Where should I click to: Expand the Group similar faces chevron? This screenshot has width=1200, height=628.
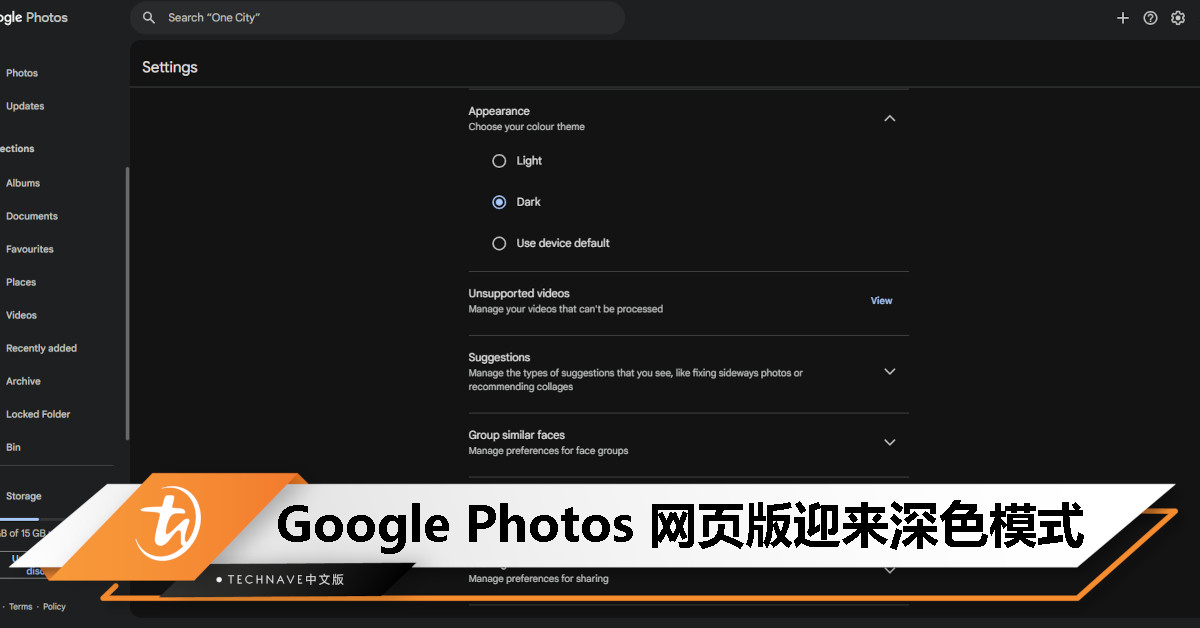890,442
